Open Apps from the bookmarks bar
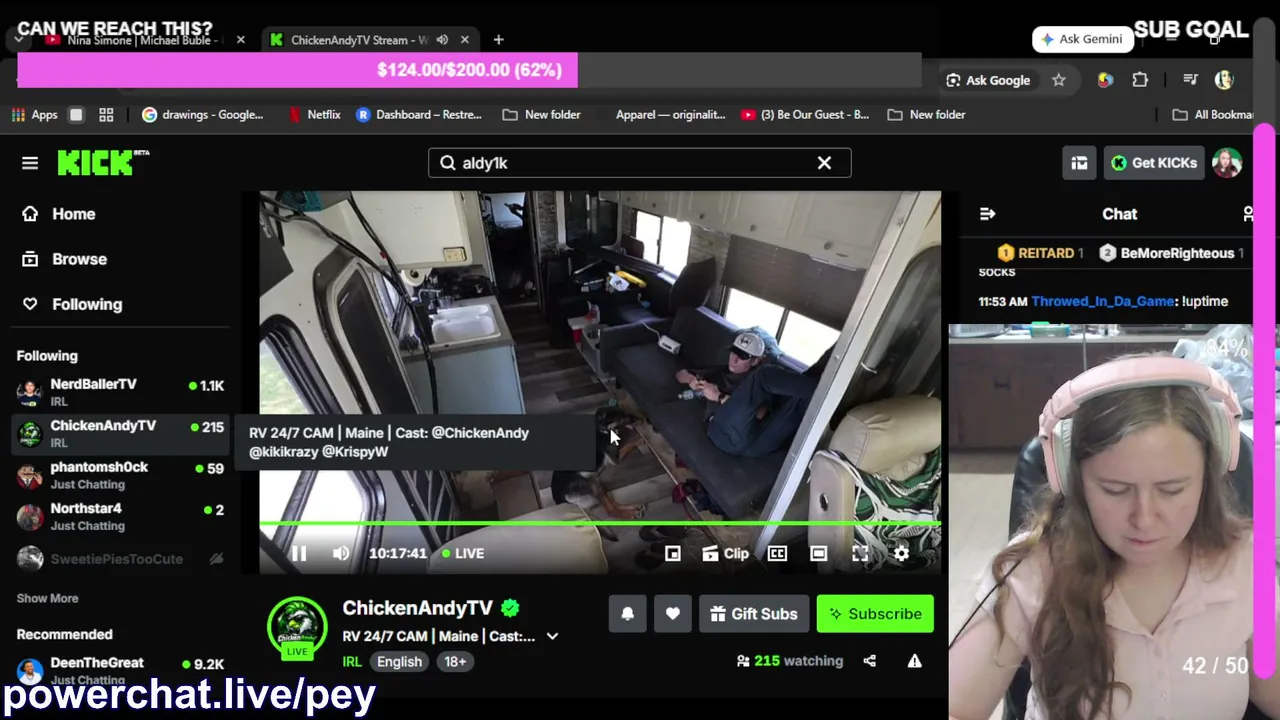This screenshot has height=720, width=1280. click(x=34, y=115)
